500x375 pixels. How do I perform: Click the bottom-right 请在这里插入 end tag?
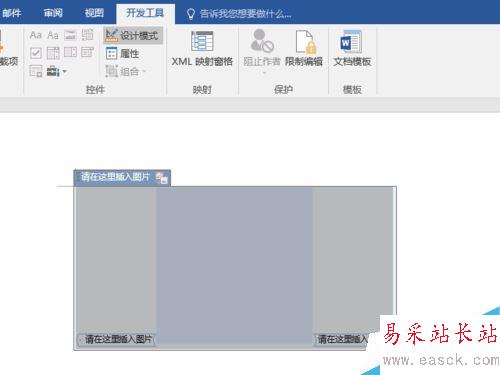[341, 340]
